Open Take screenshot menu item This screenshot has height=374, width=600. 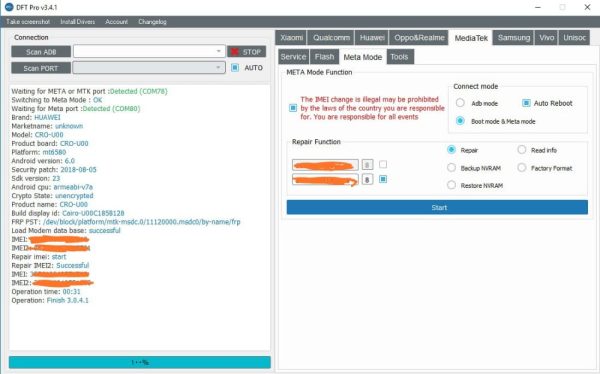pyautogui.click(x=28, y=22)
